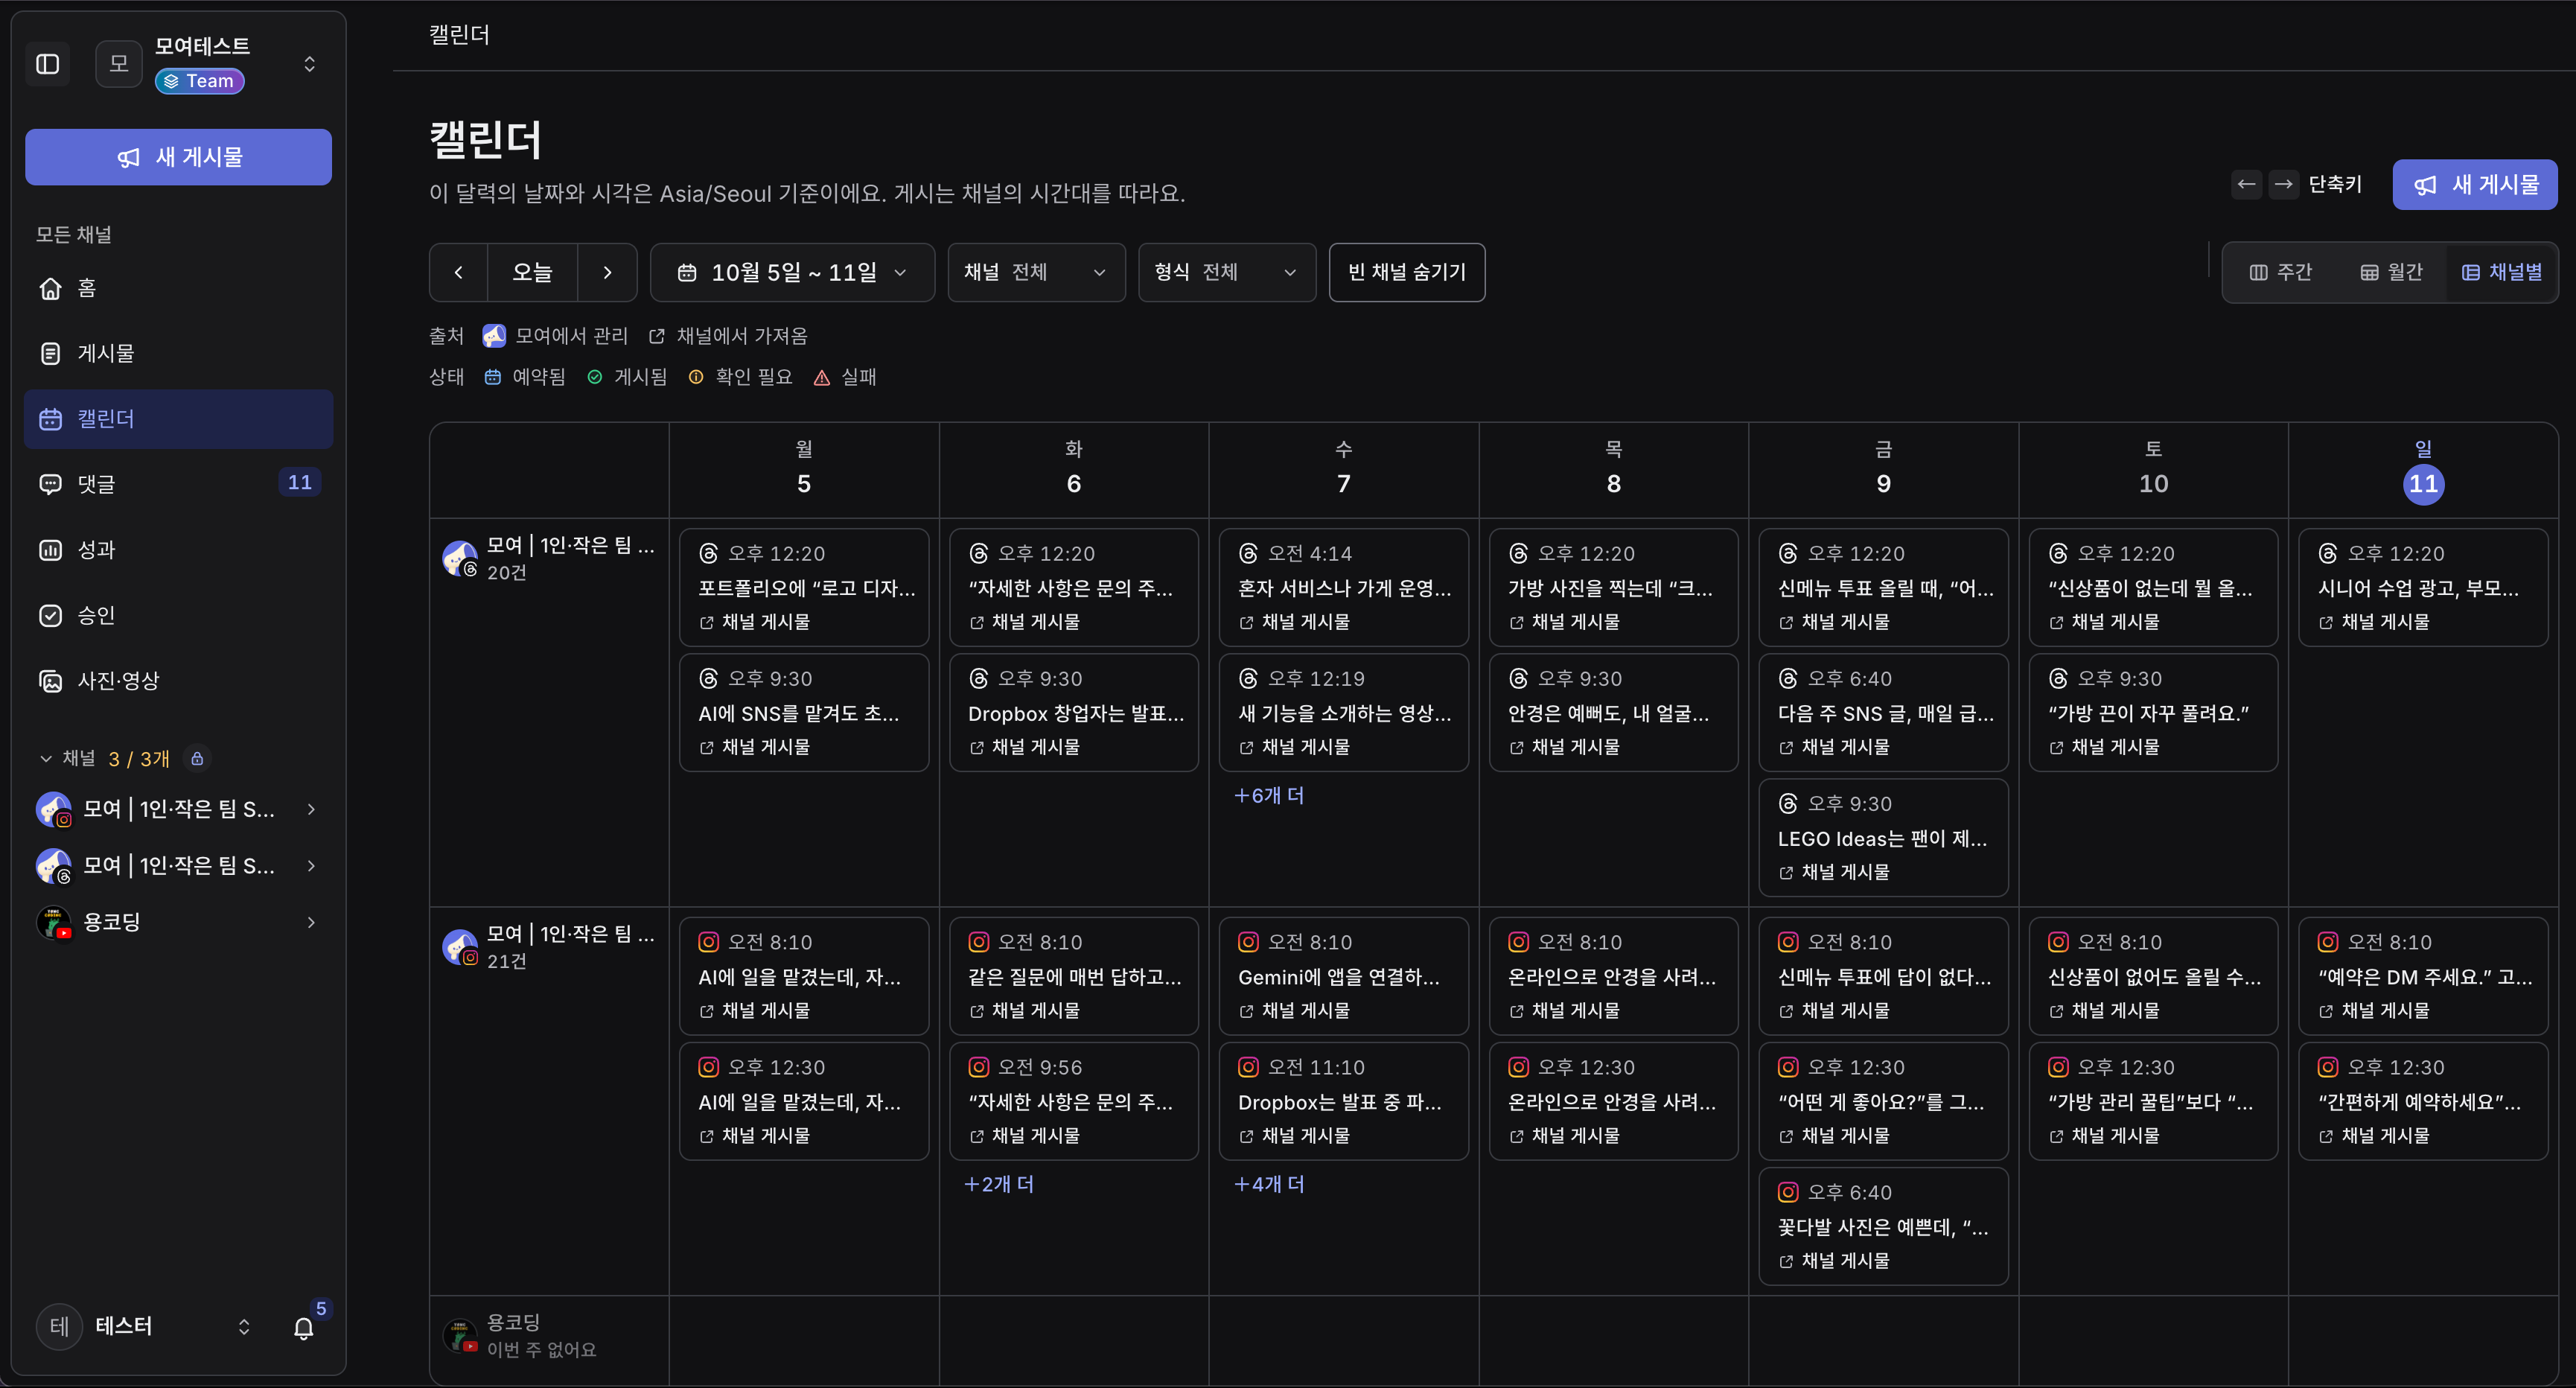Open the 댓글 section
2576x1388 pixels.
point(179,484)
